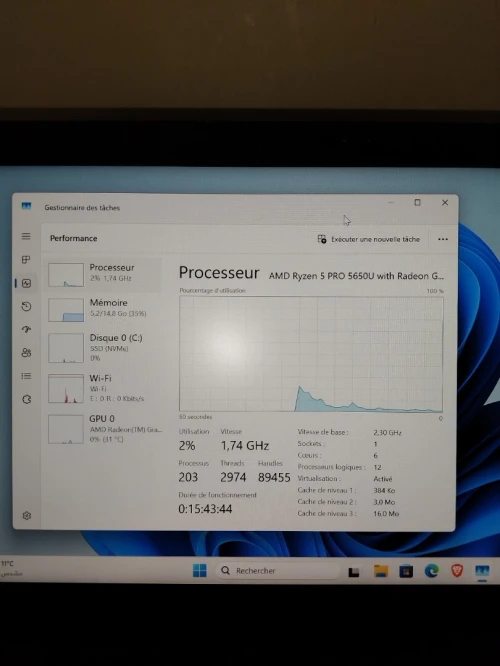
Task: Open the Startup apps sidebar icon
Action: pyautogui.click(x=26, y=329)
